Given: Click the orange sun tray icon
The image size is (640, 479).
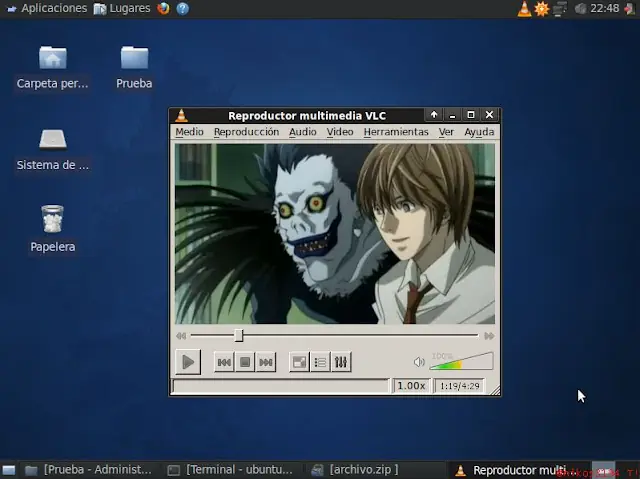Looking at the screenshot, I should (542, 9).
